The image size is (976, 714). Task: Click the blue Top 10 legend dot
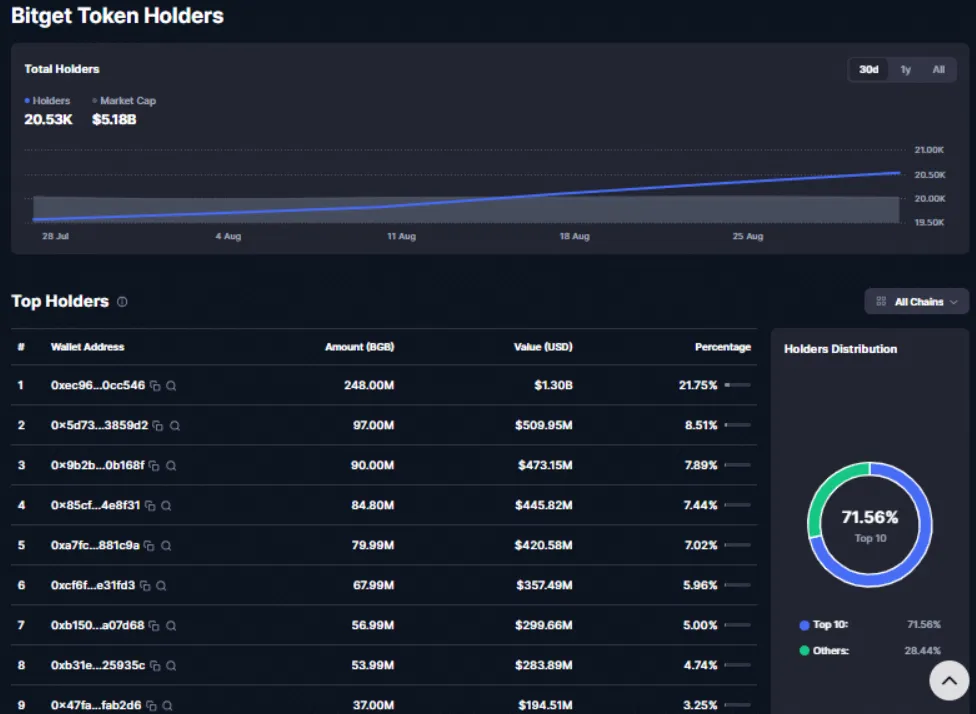[804, 625]
